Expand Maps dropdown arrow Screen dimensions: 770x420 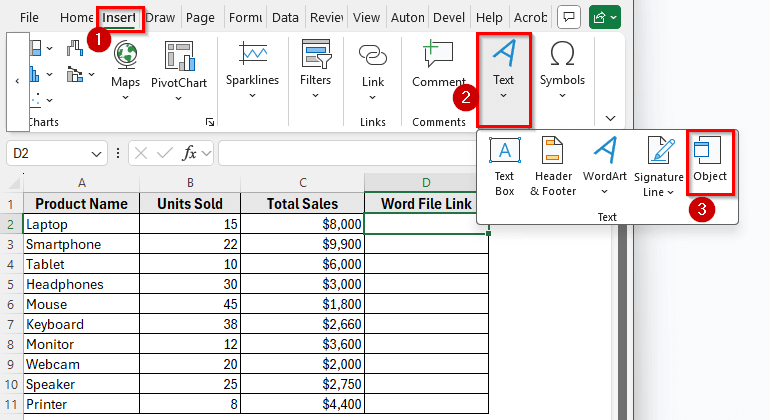[125, 98]
